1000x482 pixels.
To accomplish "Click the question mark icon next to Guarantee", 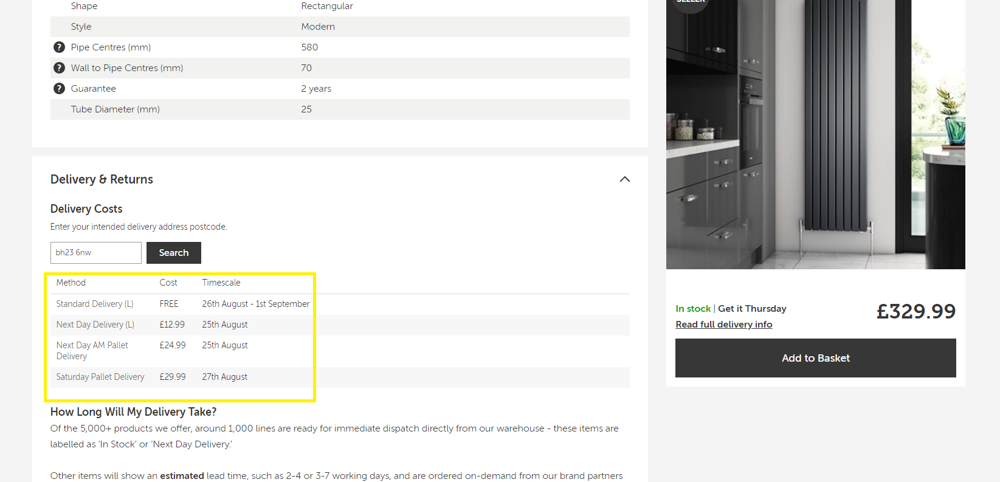I will (59, 89).
